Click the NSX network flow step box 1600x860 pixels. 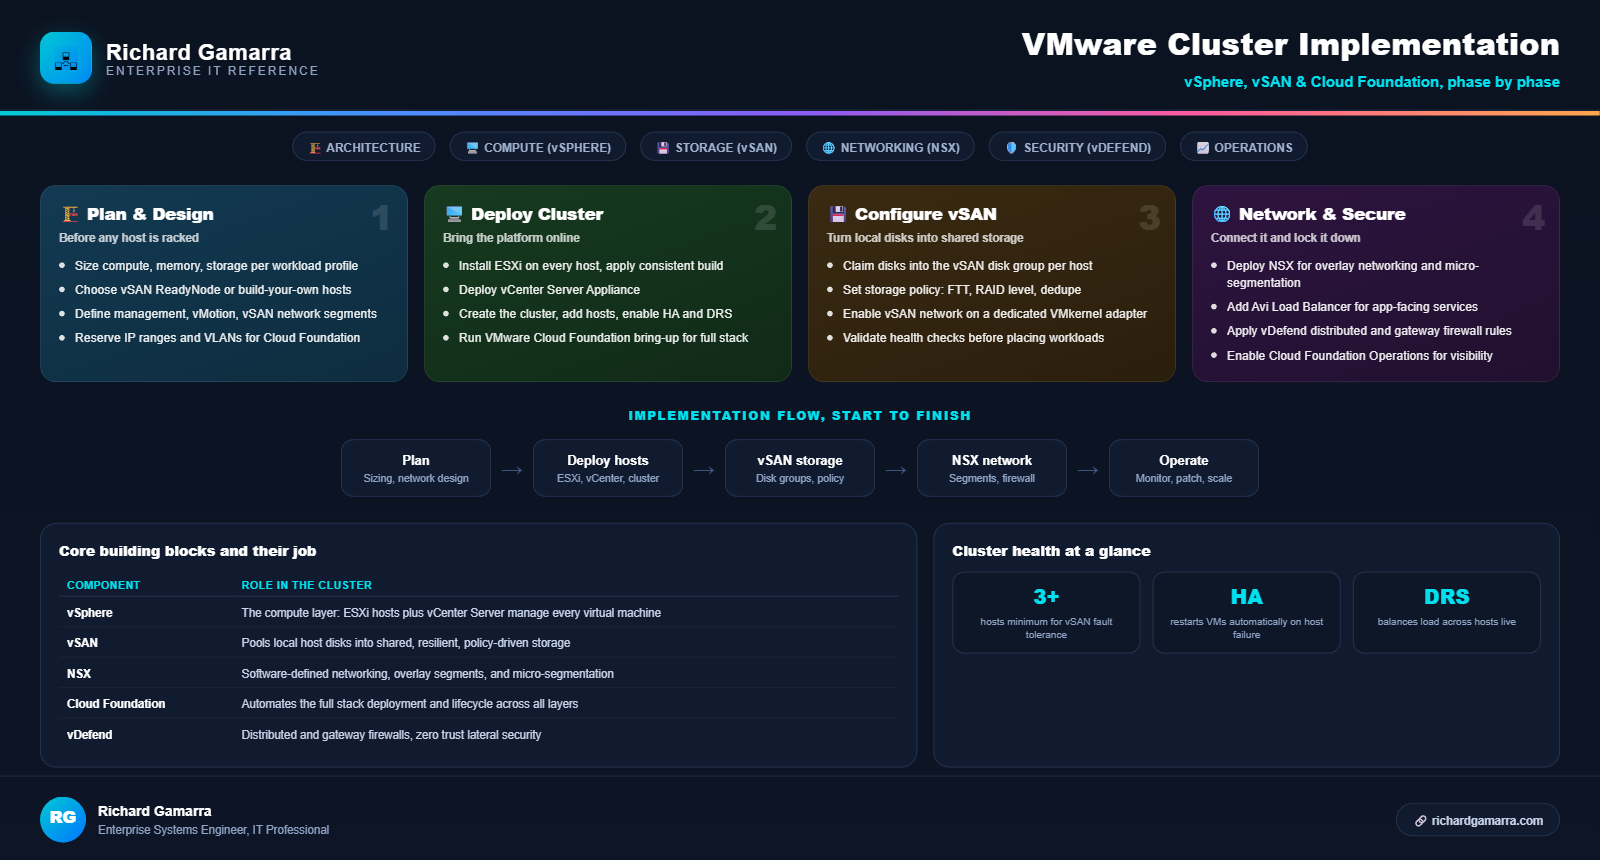tap(992, 468)
